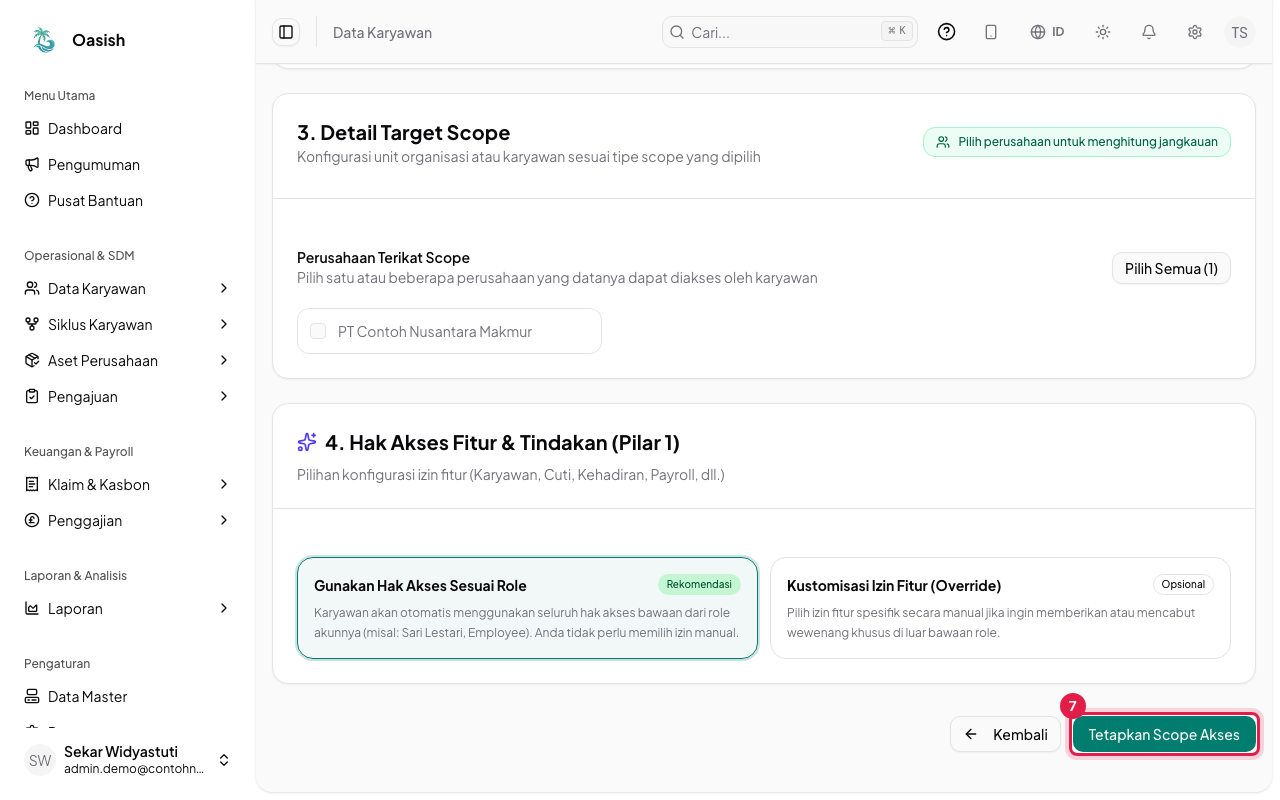This screenshot has width=1280, height=800.
Task: Click the Cari search field
Action: point(790,32)
